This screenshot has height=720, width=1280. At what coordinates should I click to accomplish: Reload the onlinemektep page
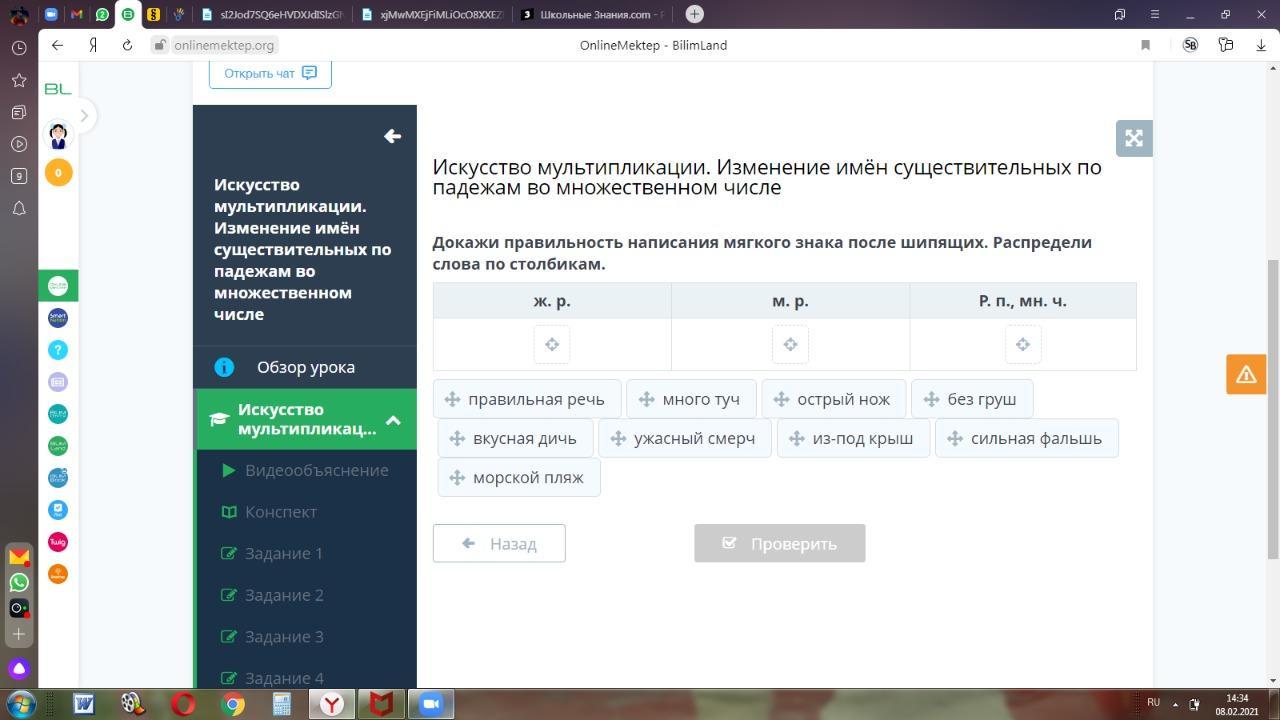(127, 45)
